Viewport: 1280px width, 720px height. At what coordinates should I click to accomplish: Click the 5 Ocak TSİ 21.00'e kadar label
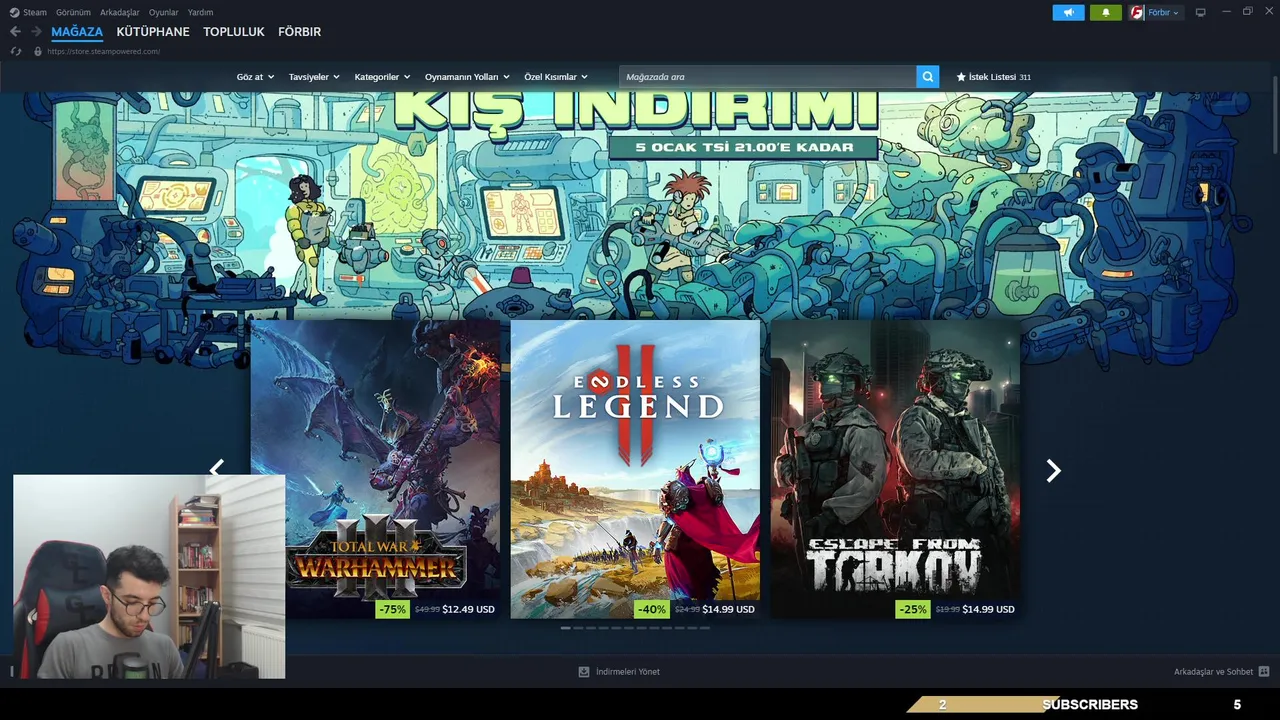coord(744,148)
